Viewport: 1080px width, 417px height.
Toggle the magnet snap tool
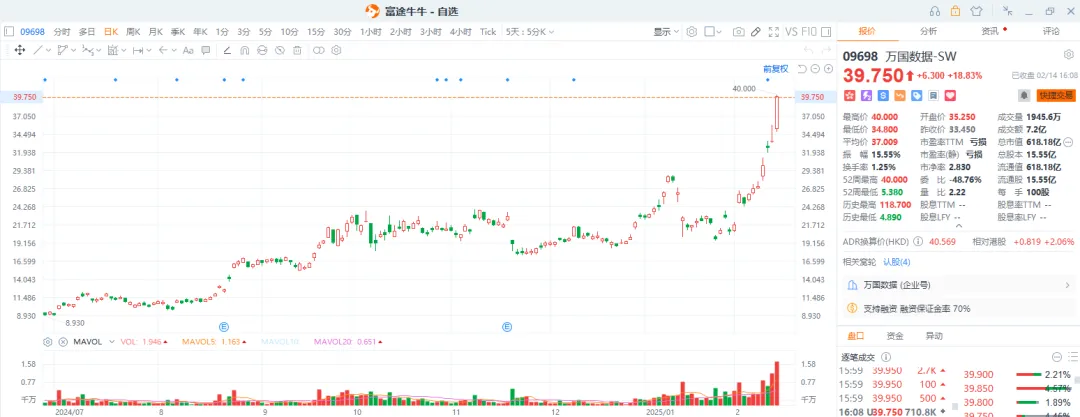click(245, 50)
